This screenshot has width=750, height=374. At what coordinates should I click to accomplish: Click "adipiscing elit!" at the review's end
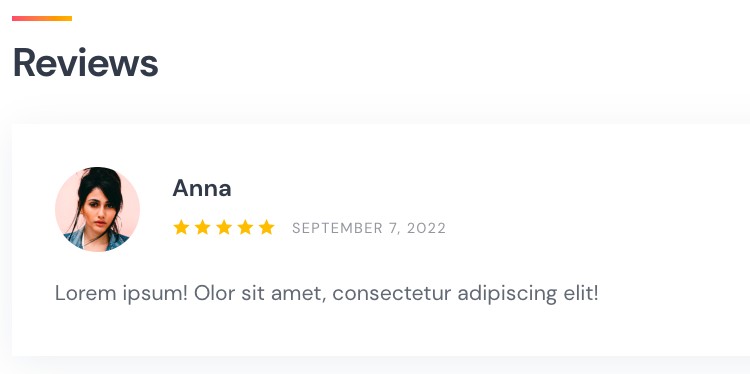pos(528,293)
